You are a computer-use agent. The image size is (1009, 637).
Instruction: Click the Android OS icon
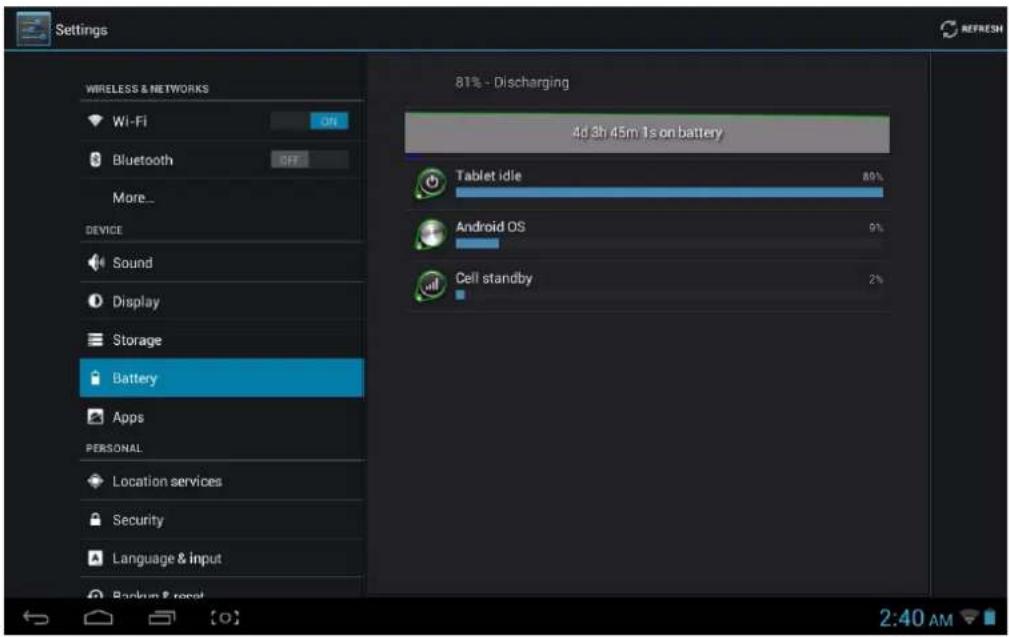[x=430, y=235]
